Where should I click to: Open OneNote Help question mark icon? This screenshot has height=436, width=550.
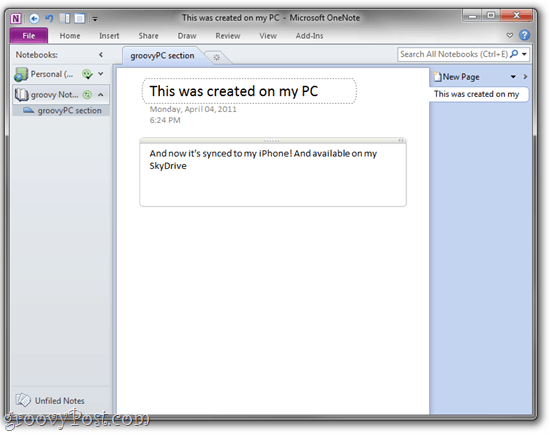point(524,35)
